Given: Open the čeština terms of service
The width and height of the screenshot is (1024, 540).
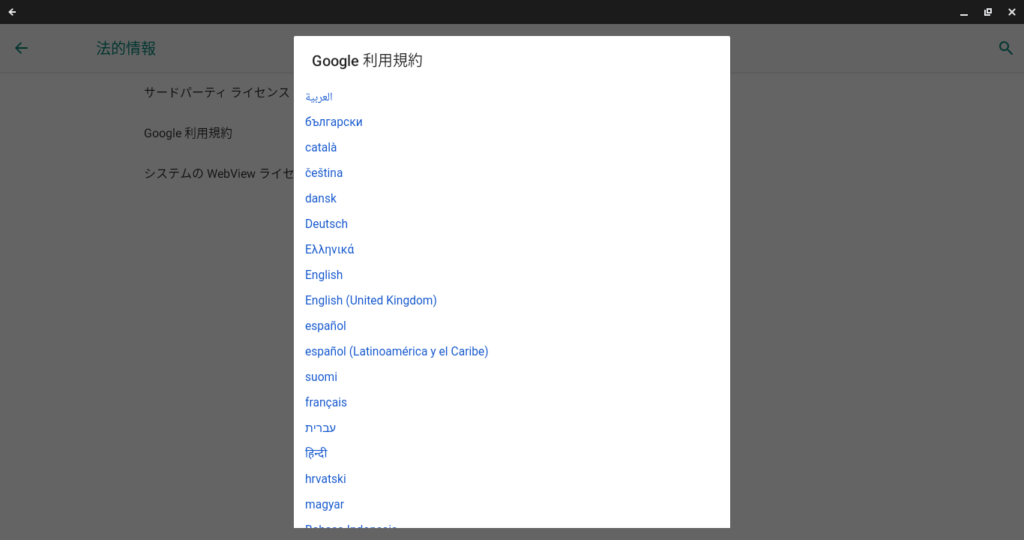Looking at the screenshot, I should tap(324, 173).
